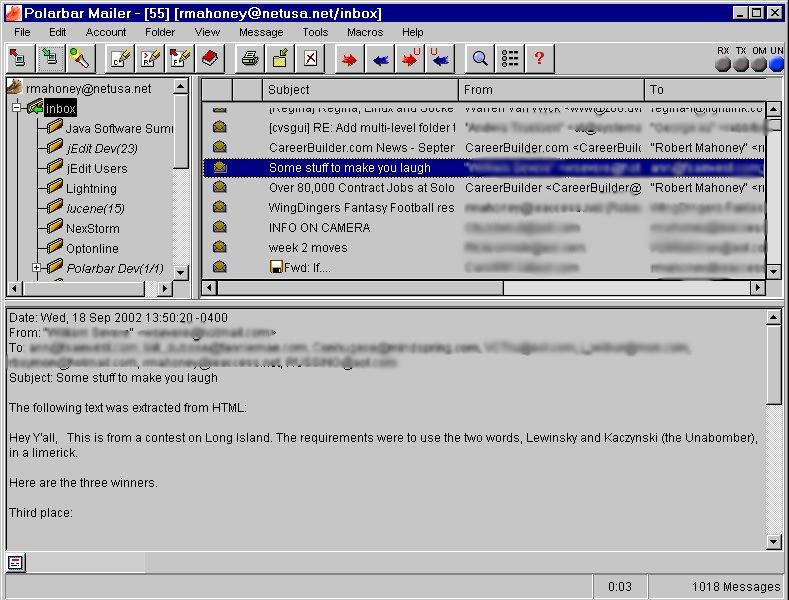The image size is (789, 600).
Task: Print the message using the printer icon
Action: pos(249,59)
